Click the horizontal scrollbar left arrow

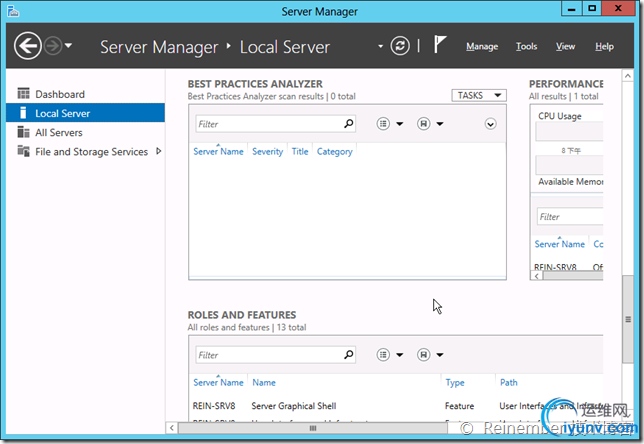pos(172,428)
